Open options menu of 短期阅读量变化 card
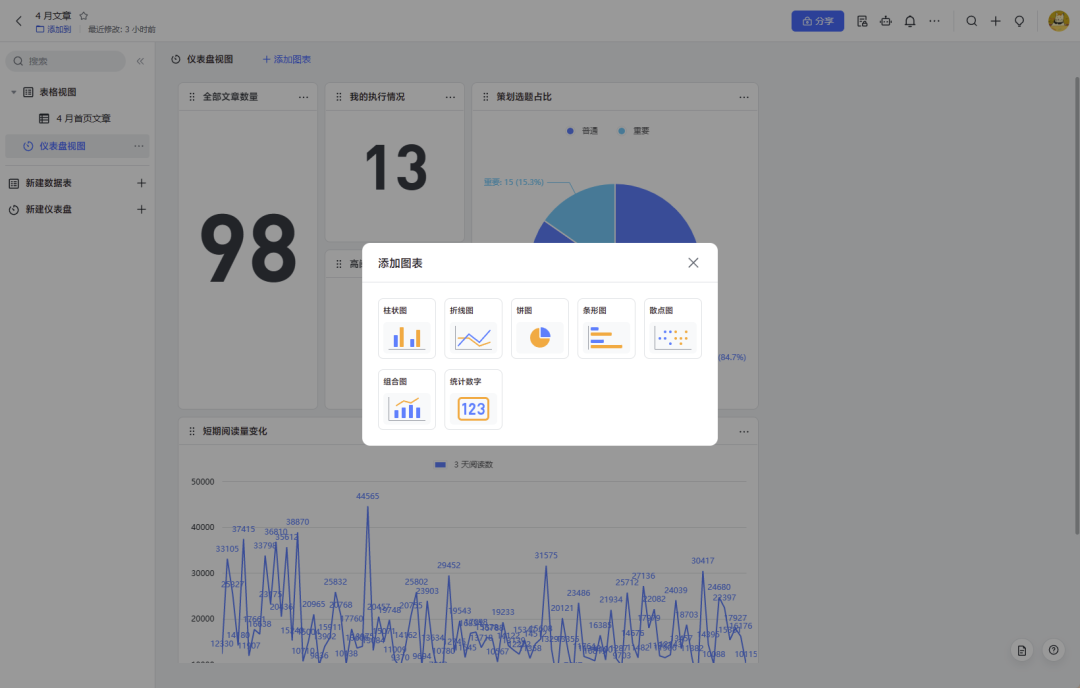1080x688 pixels. (744, 432)
